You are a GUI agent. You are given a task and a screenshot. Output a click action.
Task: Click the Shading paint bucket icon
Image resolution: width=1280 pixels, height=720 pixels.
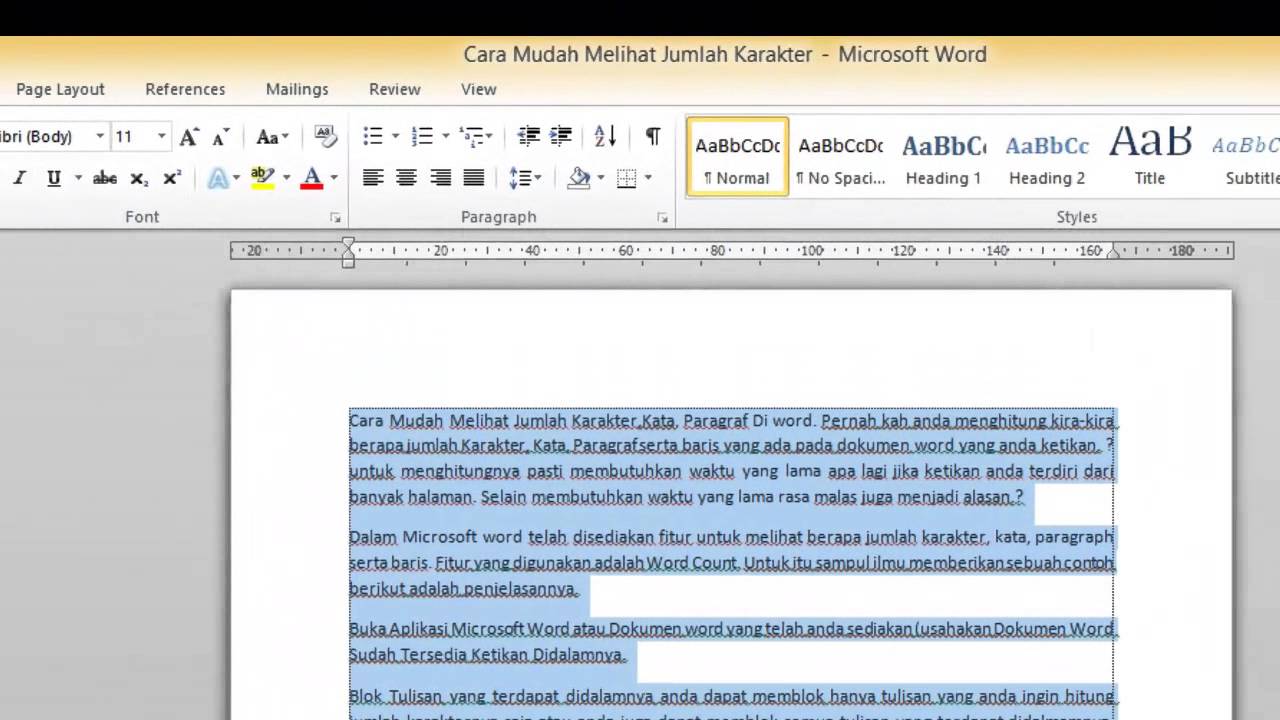click(x=579, y=178)
